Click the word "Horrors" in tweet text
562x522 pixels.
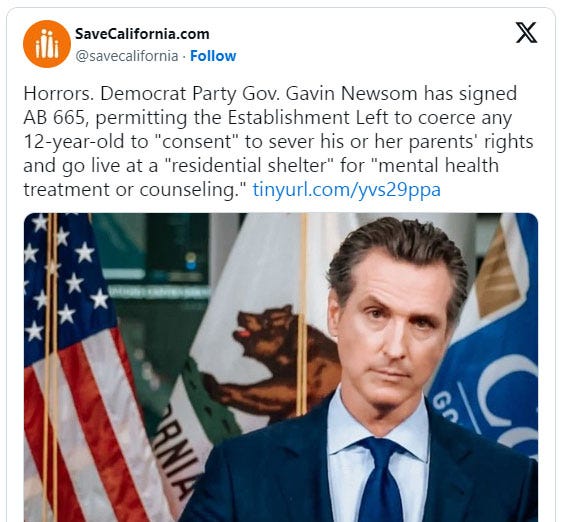click(56, 94)
